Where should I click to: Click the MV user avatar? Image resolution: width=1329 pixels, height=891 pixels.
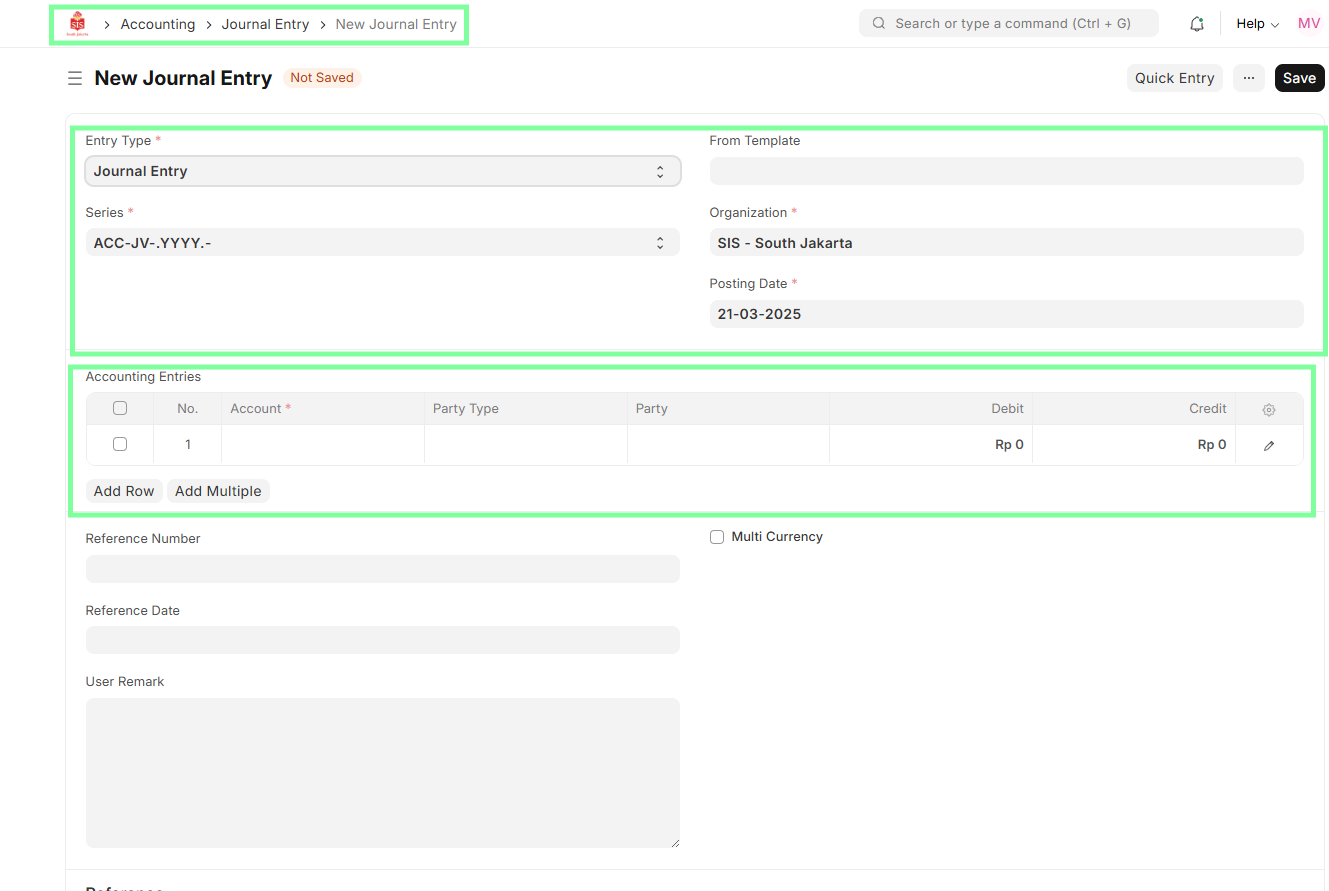coord(1308,24)
